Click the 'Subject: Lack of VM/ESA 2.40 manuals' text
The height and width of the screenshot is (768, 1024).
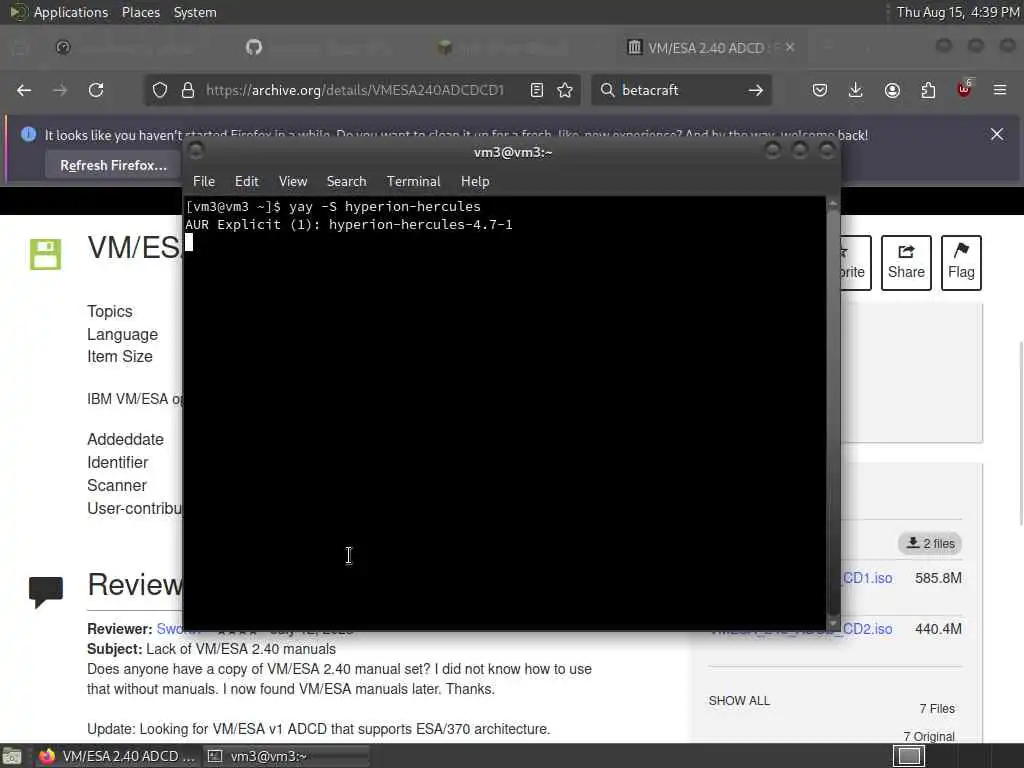coord(211,648)
